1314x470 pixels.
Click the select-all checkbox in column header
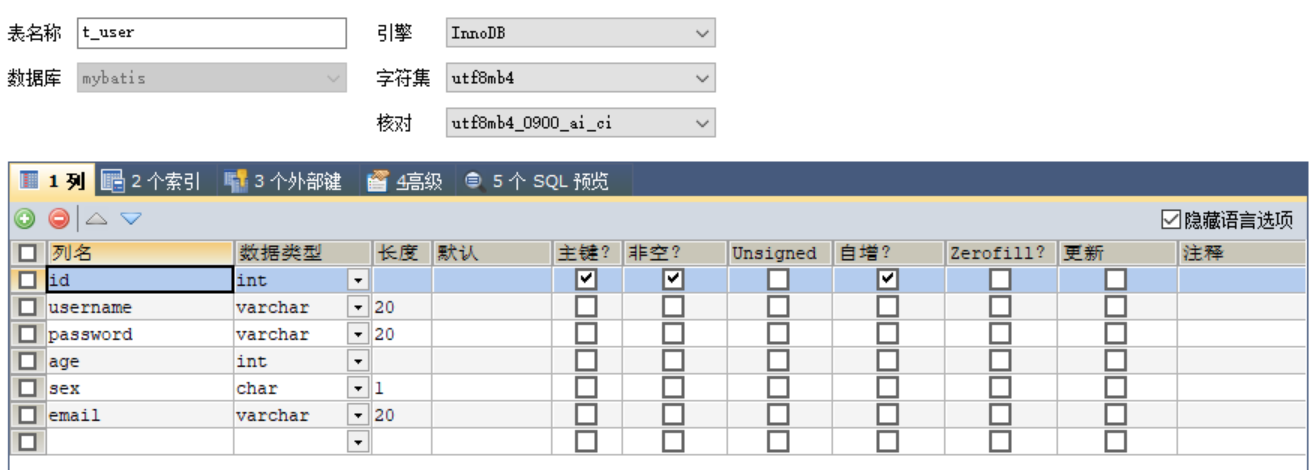pyautogui.click(x=27, y=253)
